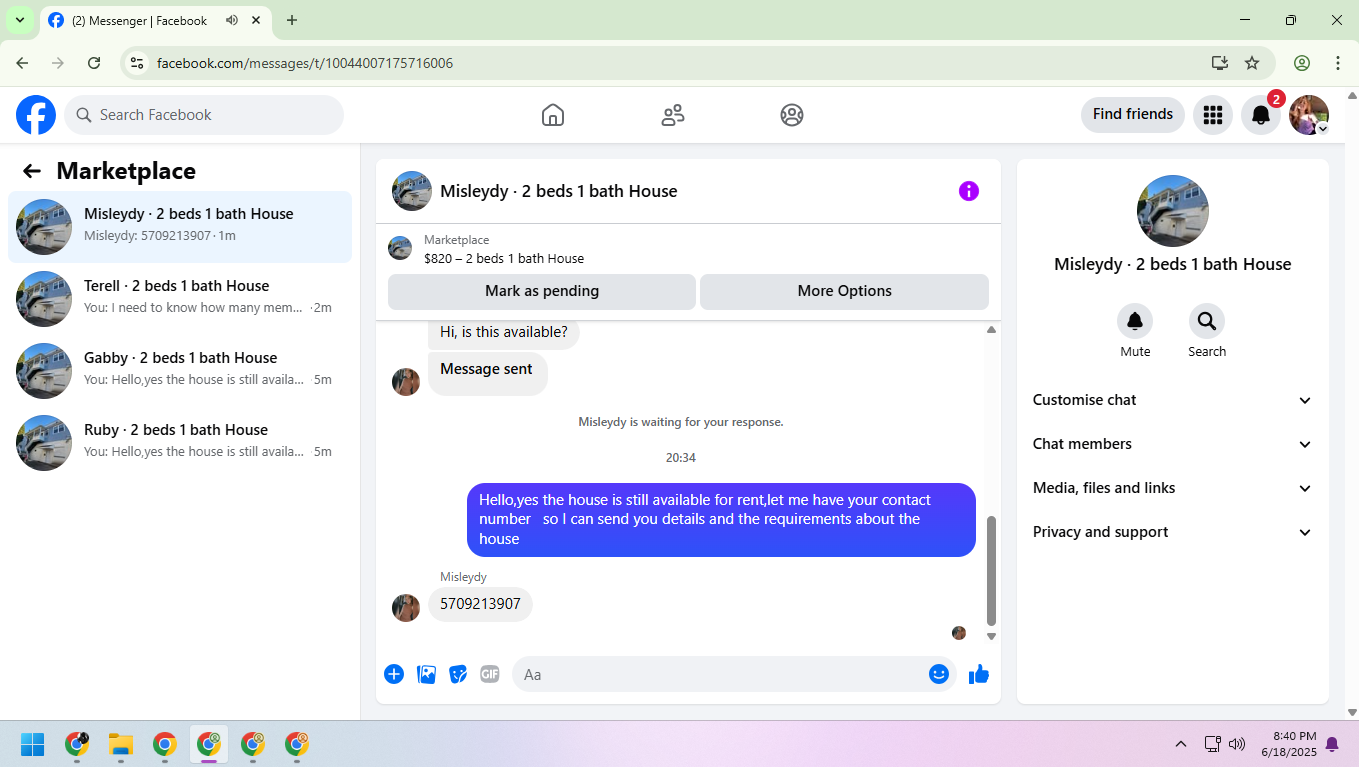Open conversation information purple icon
Image resolution: width=1359 pixels, height=767 pixels.
[x=969, y=191]
